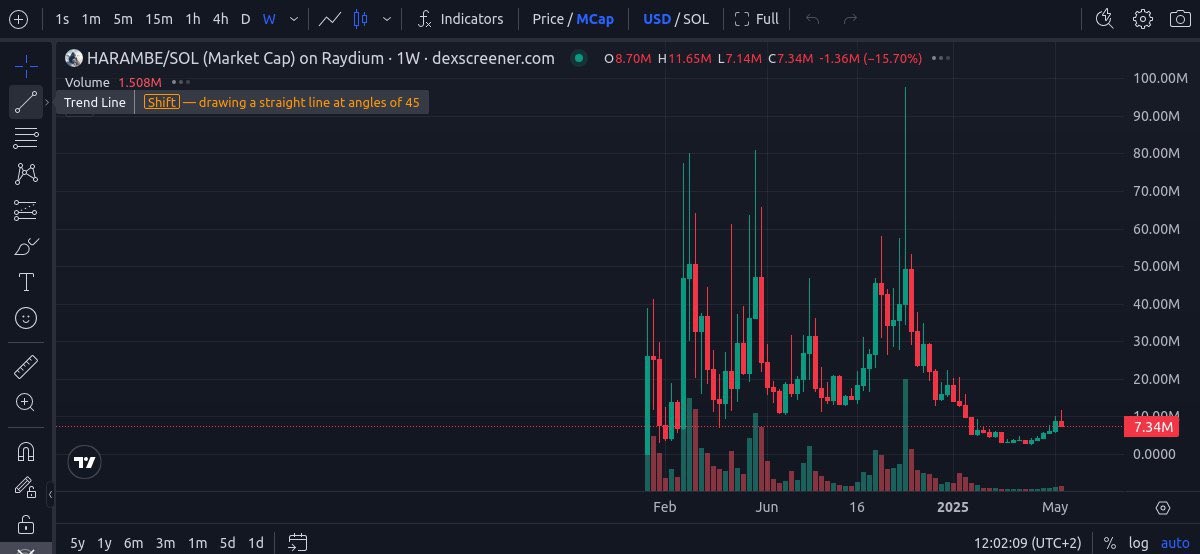Set bottom date range to 1m
This screenshot has width=1200, height=554.
click(x=197, y=543)
